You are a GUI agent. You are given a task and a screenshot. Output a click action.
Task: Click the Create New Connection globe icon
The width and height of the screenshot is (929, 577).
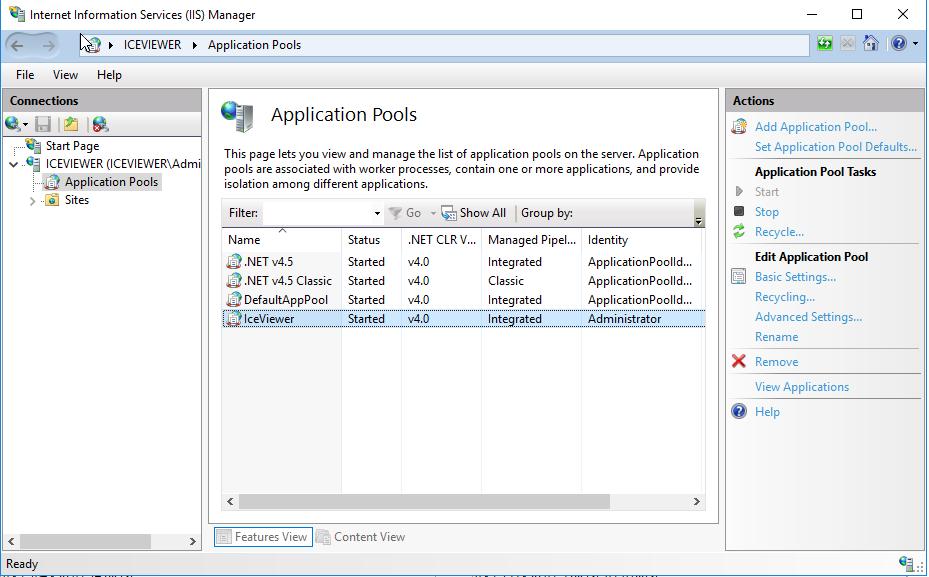coord(12,124)
